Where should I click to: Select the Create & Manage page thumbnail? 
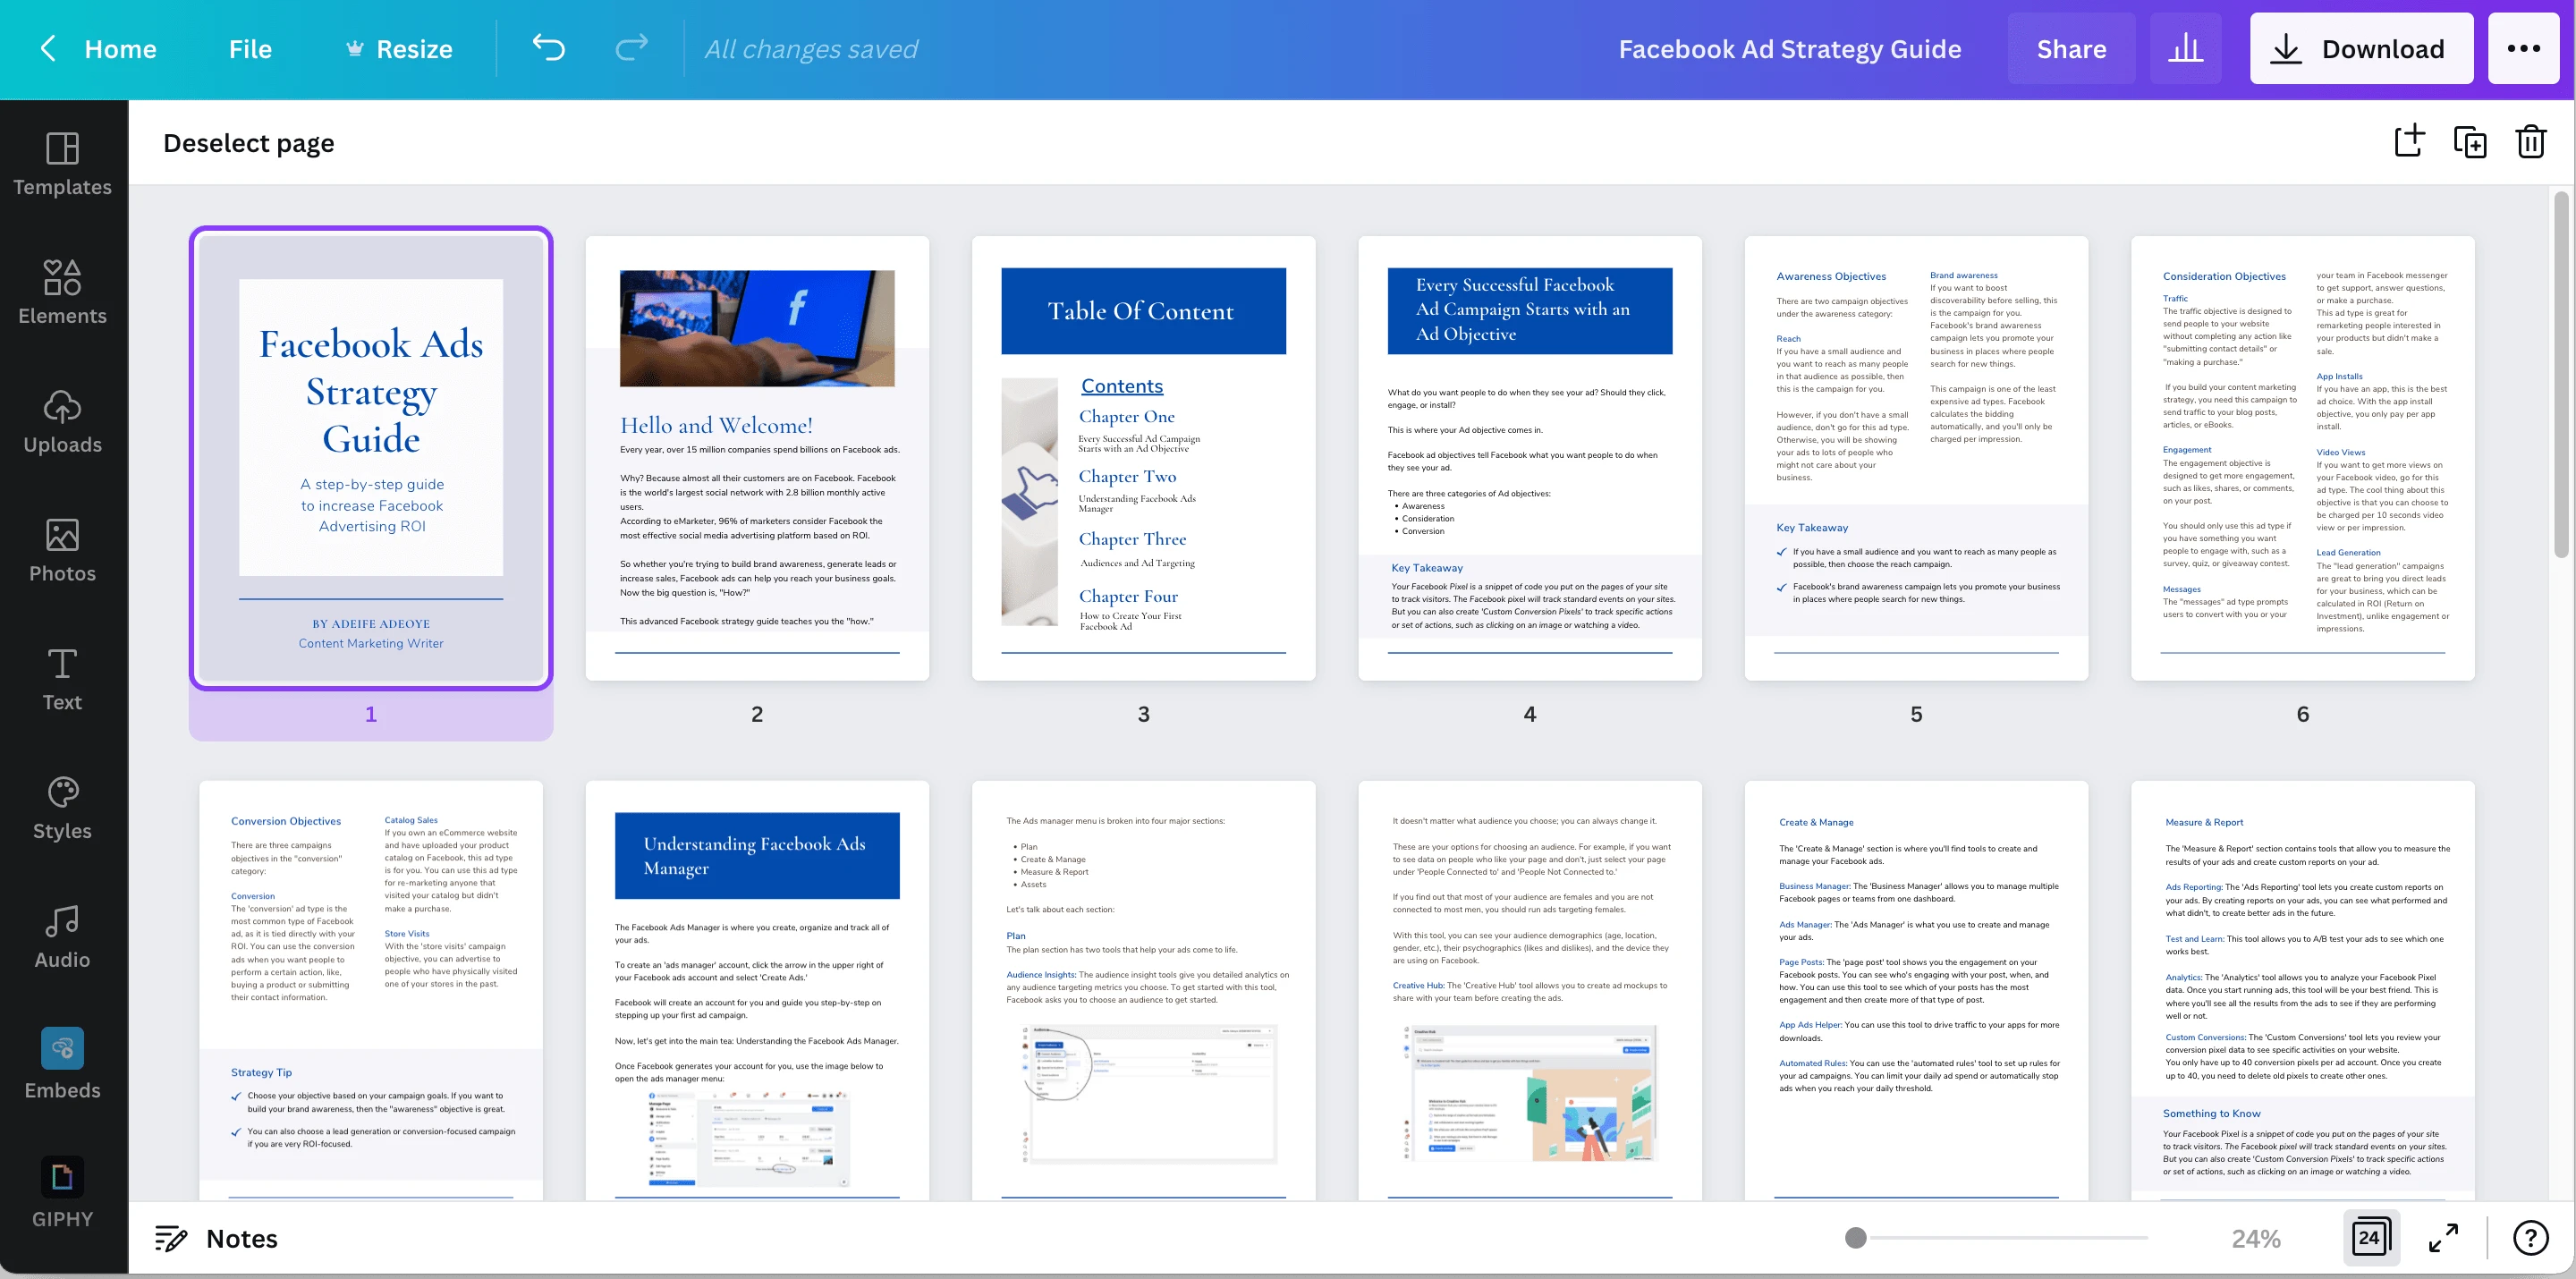coord(1917,990)
